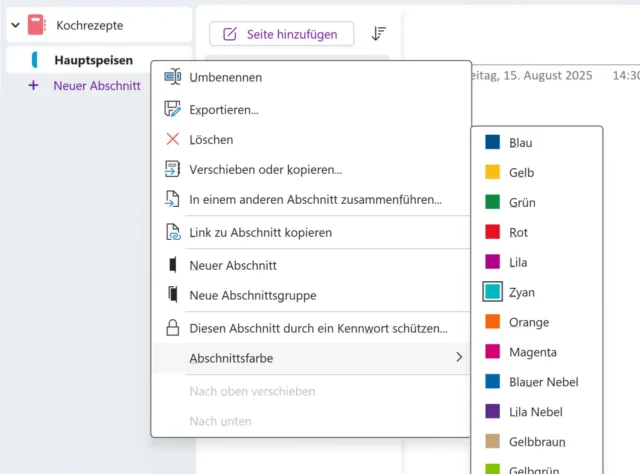This screenshot has height=474, width=640.
Task: Select Neuer Abschnitt in the context menu
Action: 233,266
